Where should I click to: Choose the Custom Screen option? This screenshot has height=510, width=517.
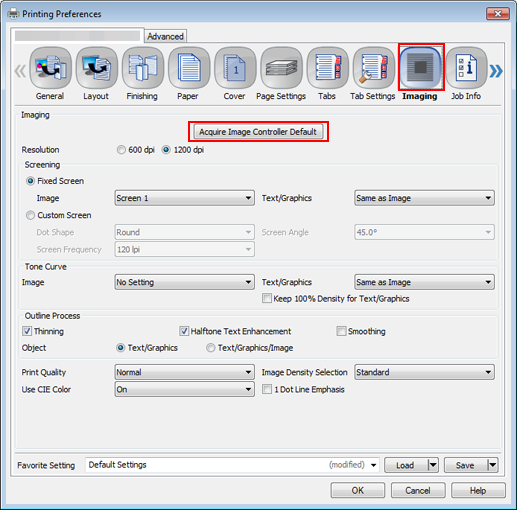(x=30, y=215)
